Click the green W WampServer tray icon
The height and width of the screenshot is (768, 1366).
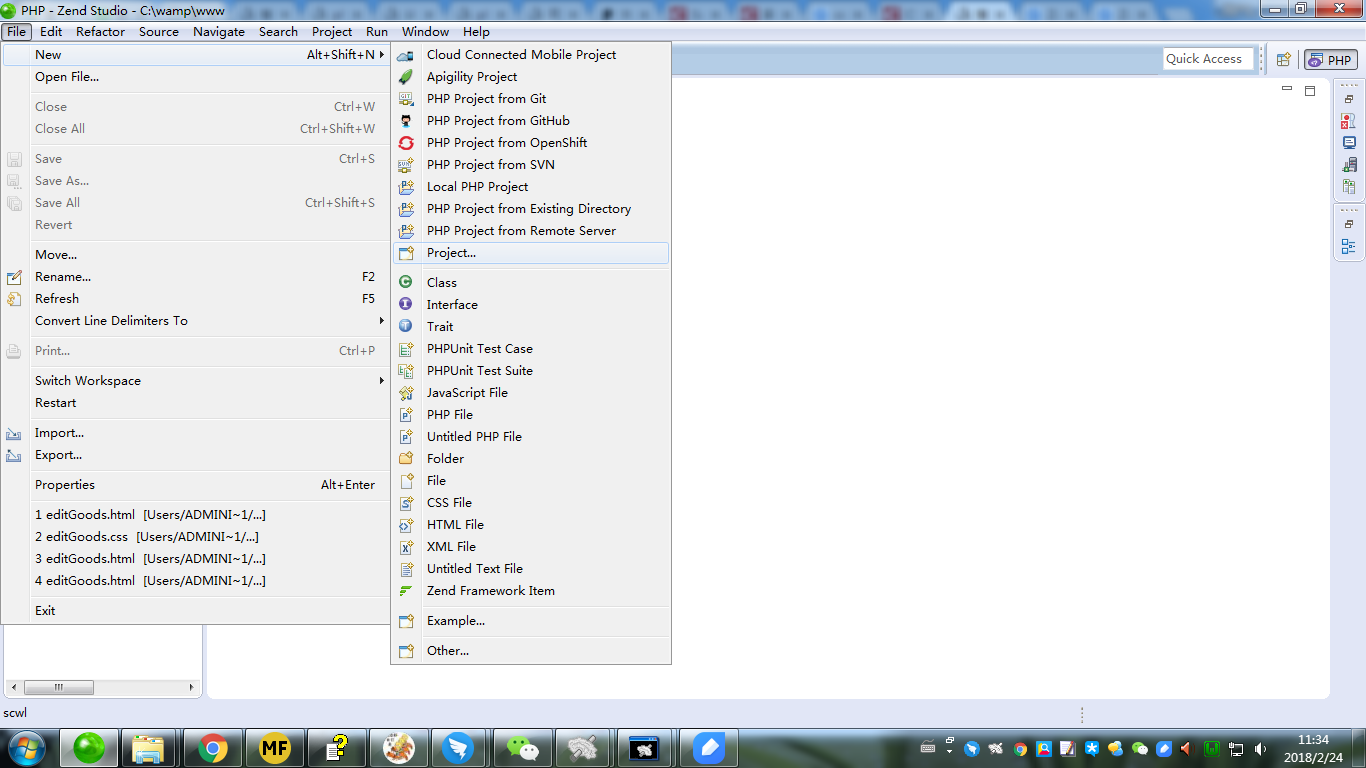pos(1212,748)
